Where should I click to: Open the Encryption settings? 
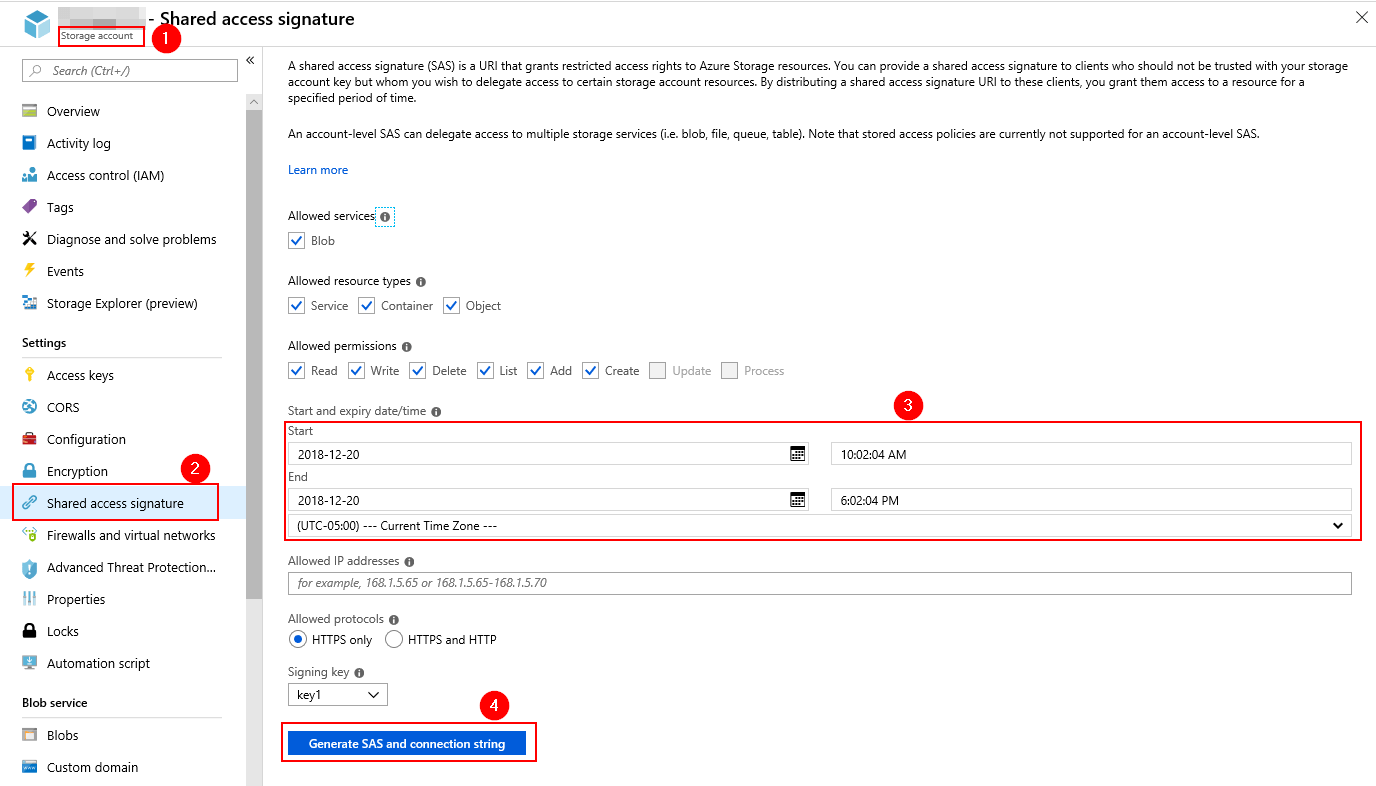coord(82,470)
